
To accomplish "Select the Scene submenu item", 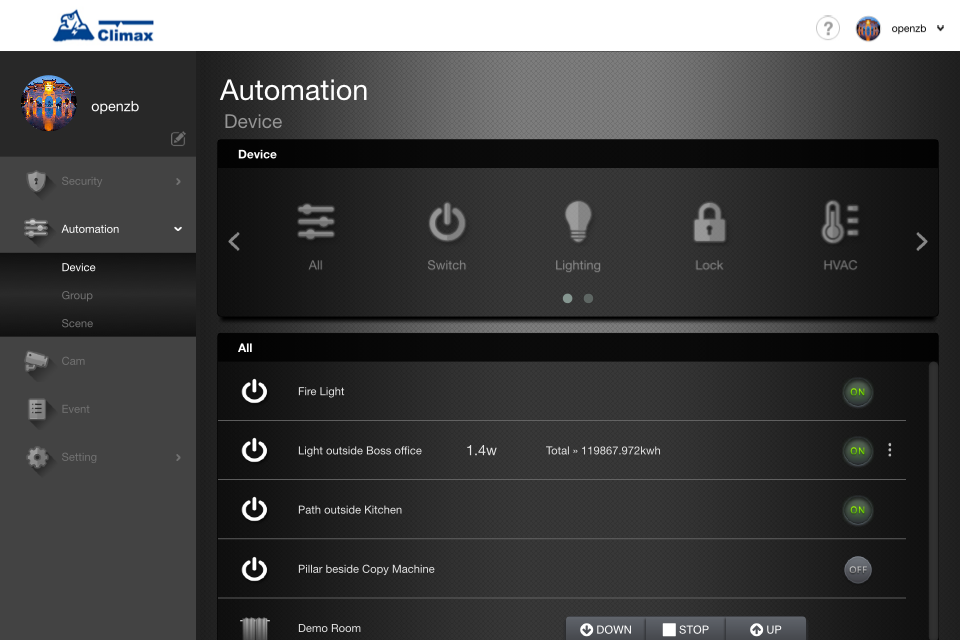I will [x=77, y=323].
